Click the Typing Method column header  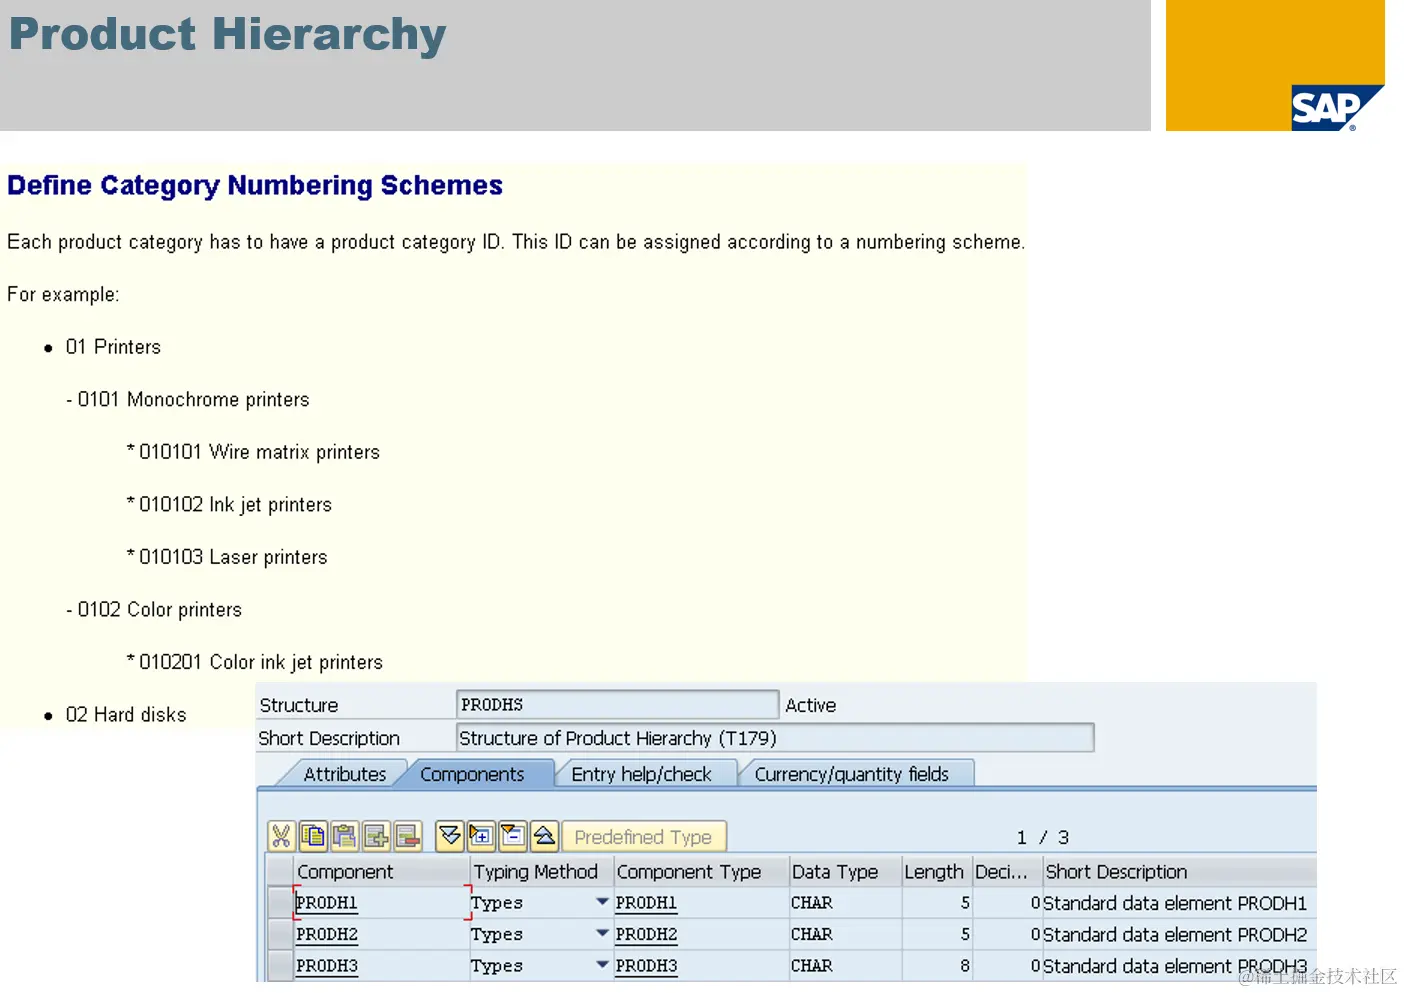point(541,871)
